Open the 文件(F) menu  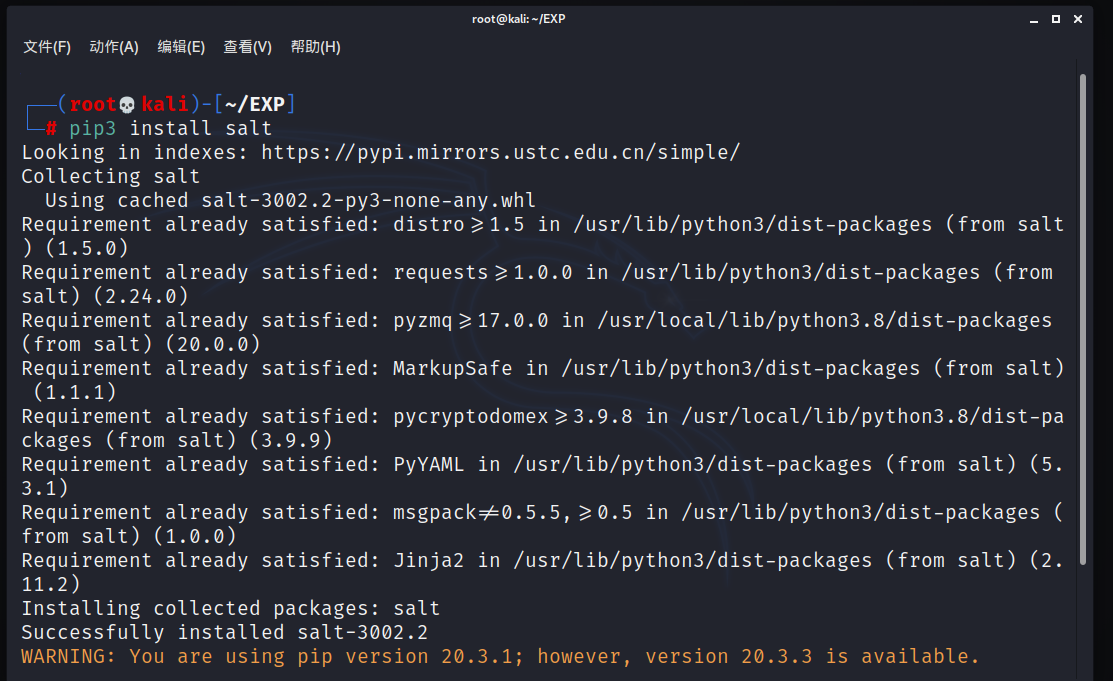click(x=47, y=47)
